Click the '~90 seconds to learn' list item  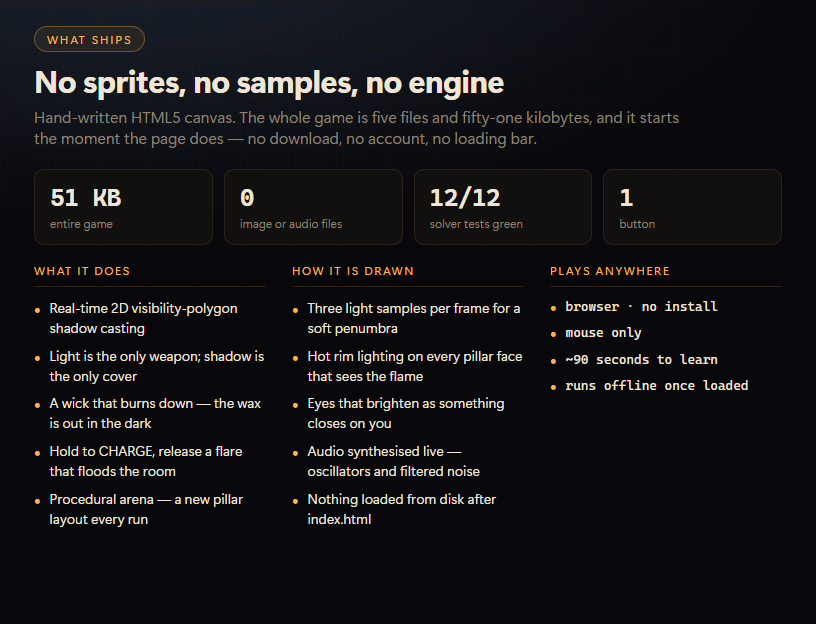coord(642,360)
